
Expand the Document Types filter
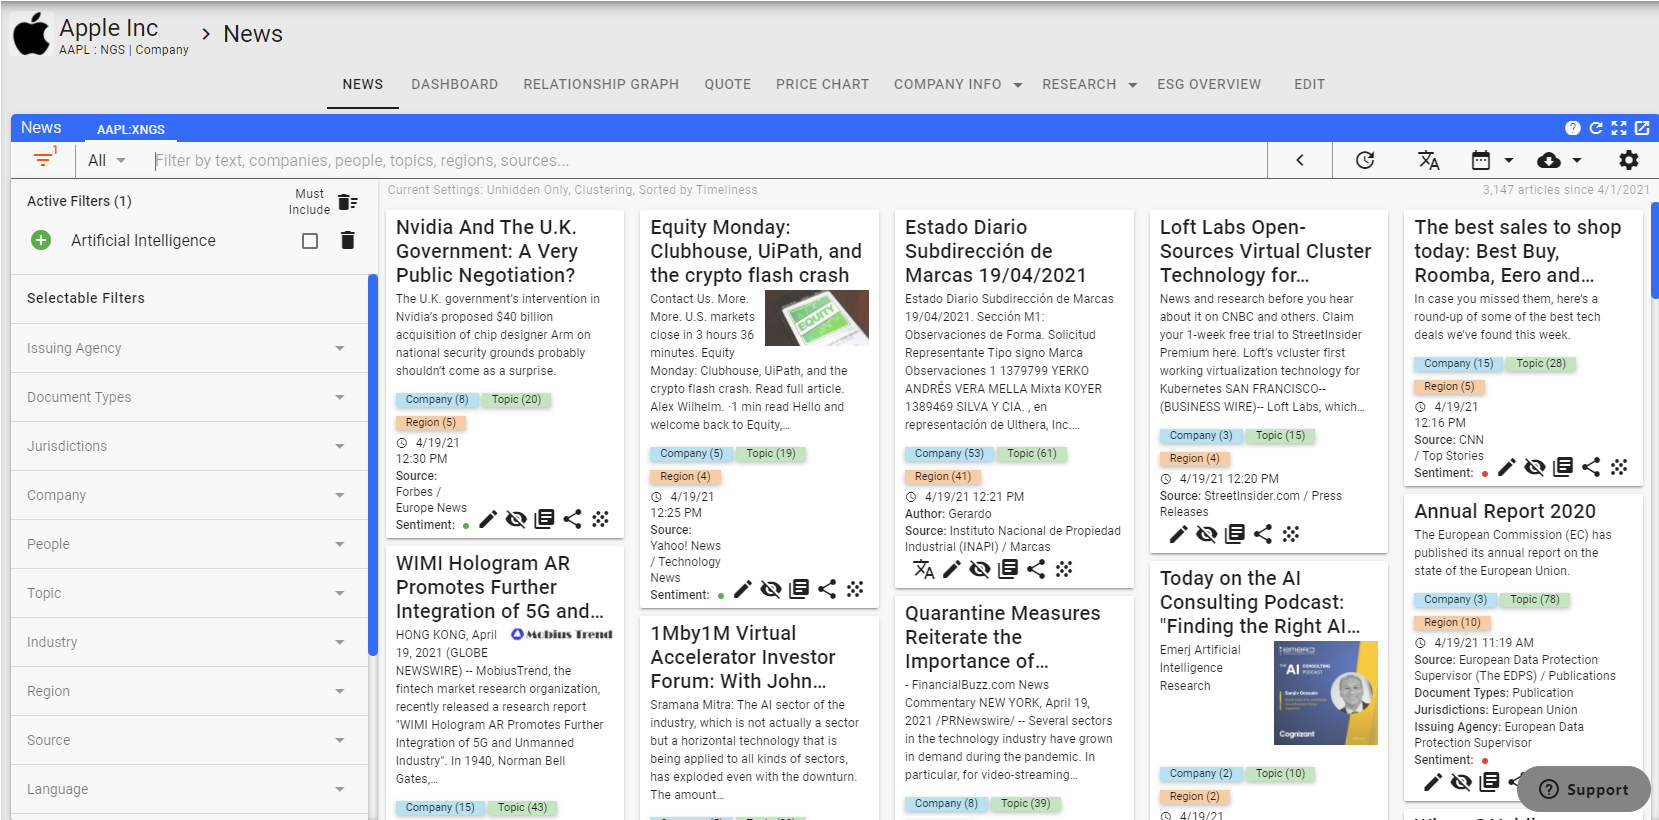point(190,397)
